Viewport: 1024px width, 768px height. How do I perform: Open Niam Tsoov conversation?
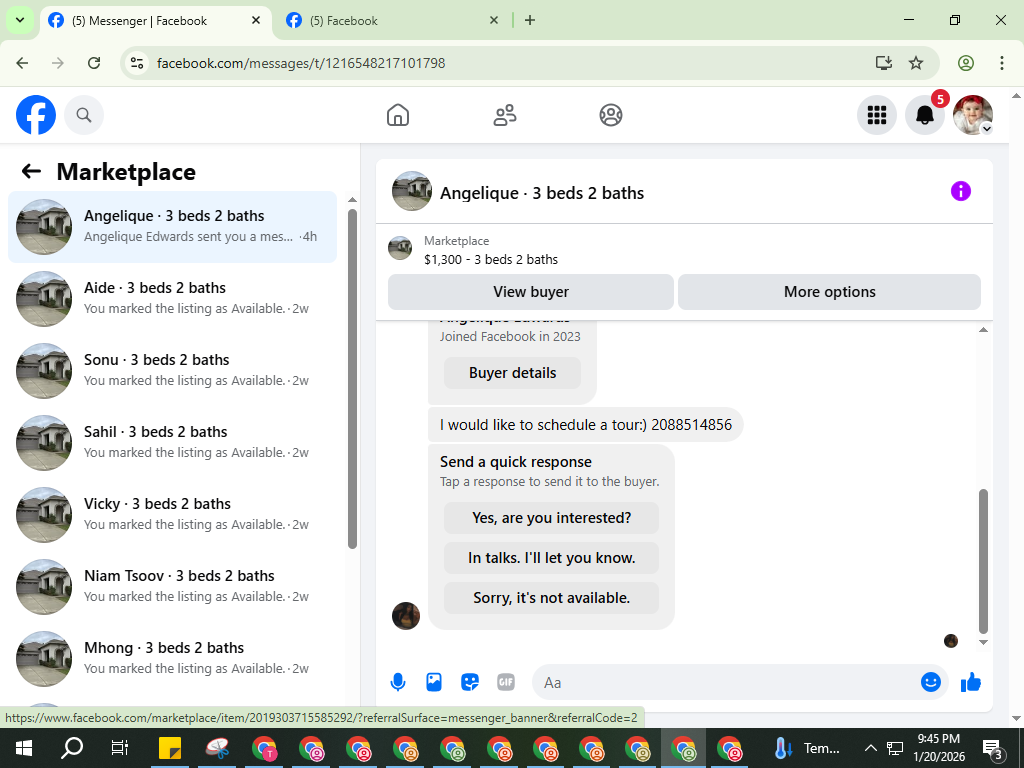coord(172,586)
